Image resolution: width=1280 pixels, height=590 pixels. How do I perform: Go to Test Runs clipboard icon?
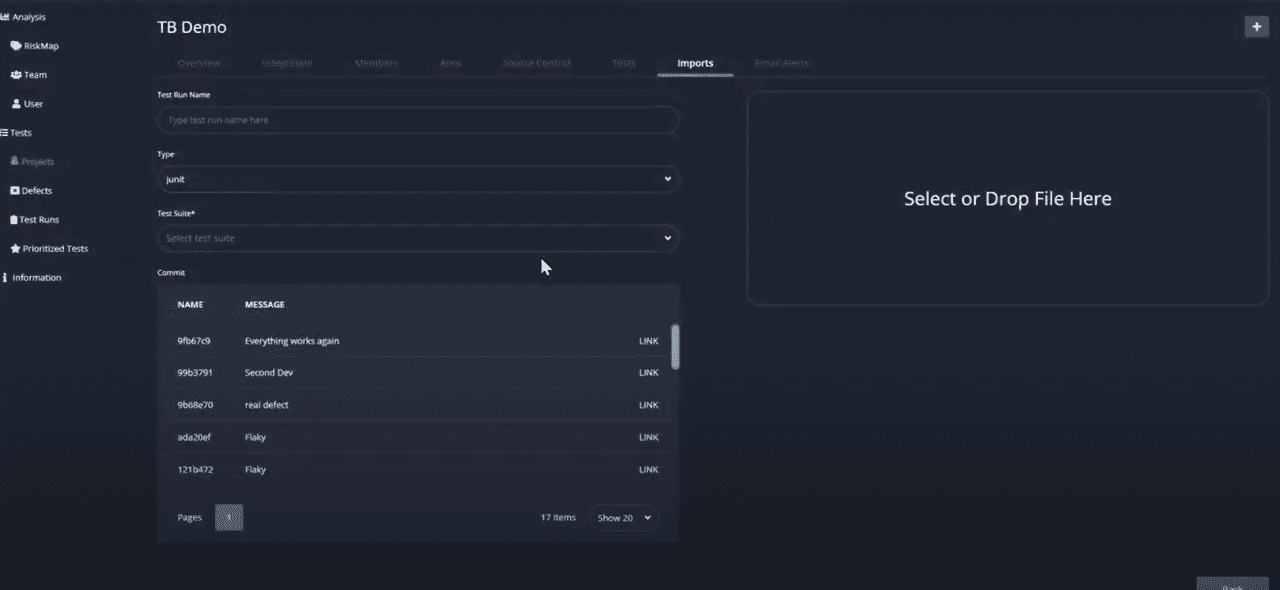14,220
